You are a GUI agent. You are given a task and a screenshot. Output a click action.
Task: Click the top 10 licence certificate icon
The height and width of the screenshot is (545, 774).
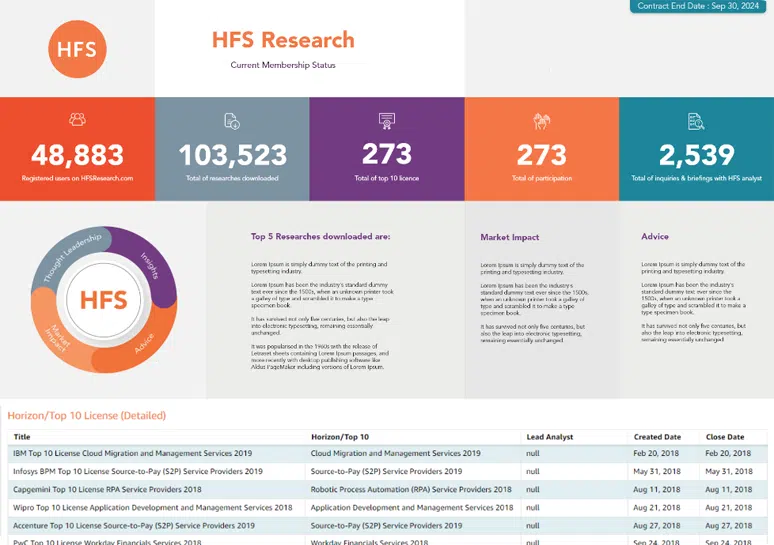[x=387, y=121]
